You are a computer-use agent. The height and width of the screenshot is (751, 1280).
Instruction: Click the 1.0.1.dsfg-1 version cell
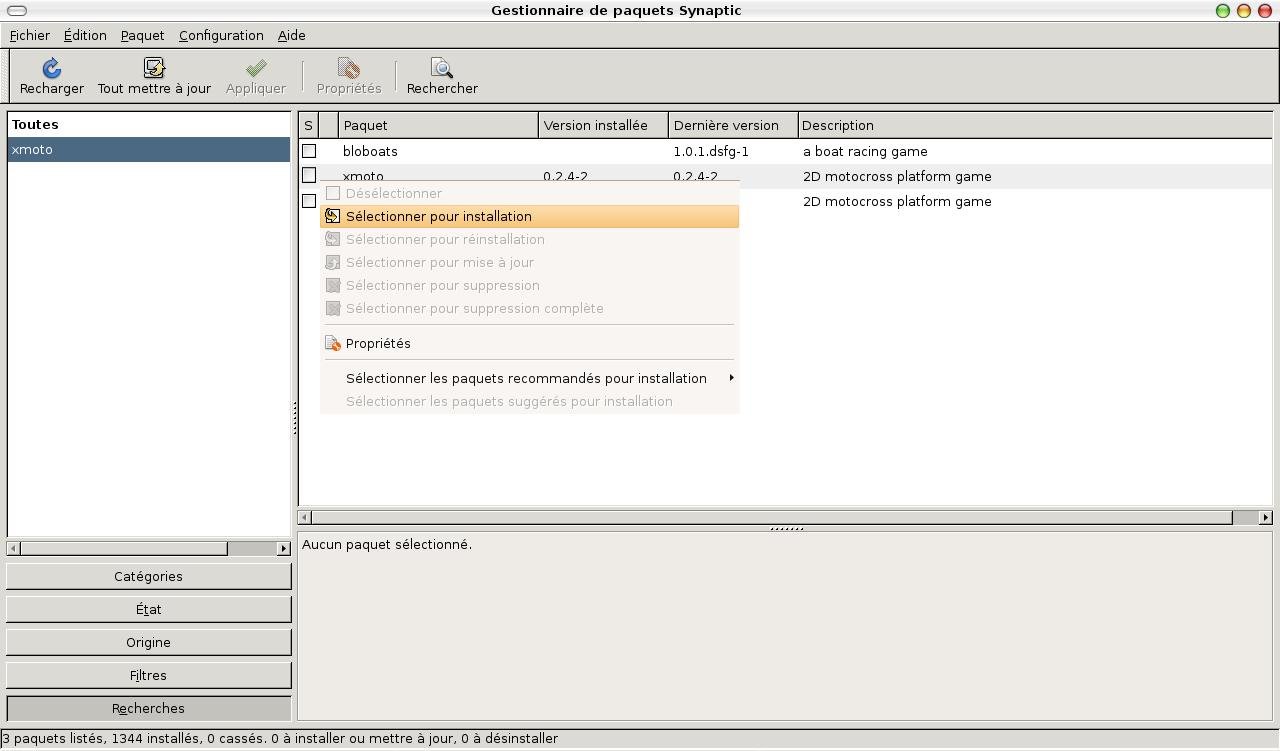pos(711,151)
